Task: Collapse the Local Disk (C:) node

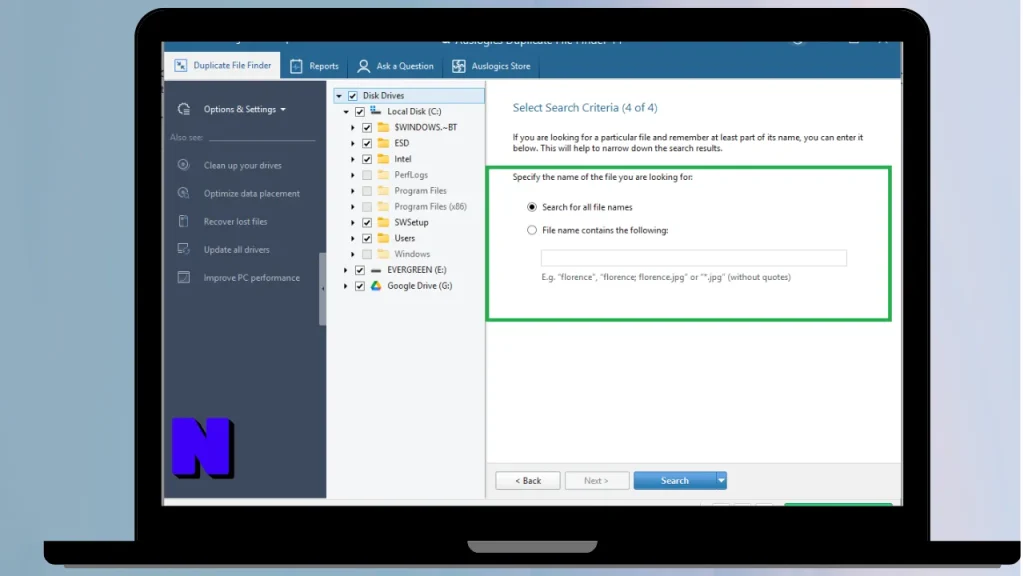Action: (346, 112)
